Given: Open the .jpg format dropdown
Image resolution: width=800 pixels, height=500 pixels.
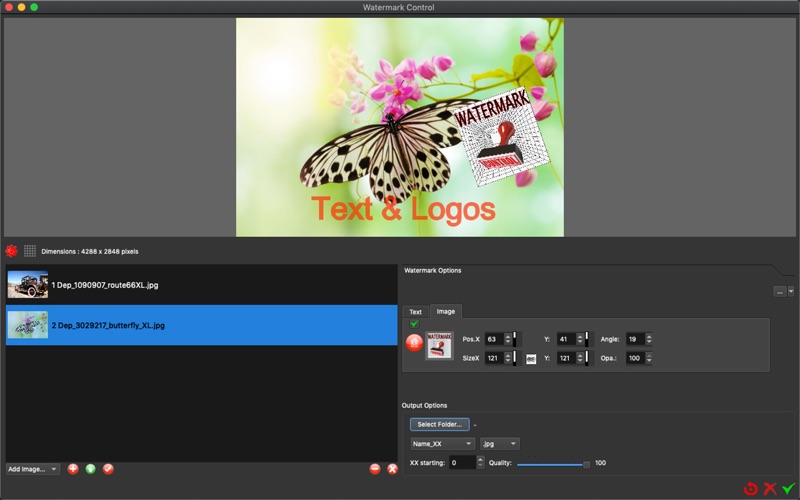Looking at the screenshot, I should (499, 444).
